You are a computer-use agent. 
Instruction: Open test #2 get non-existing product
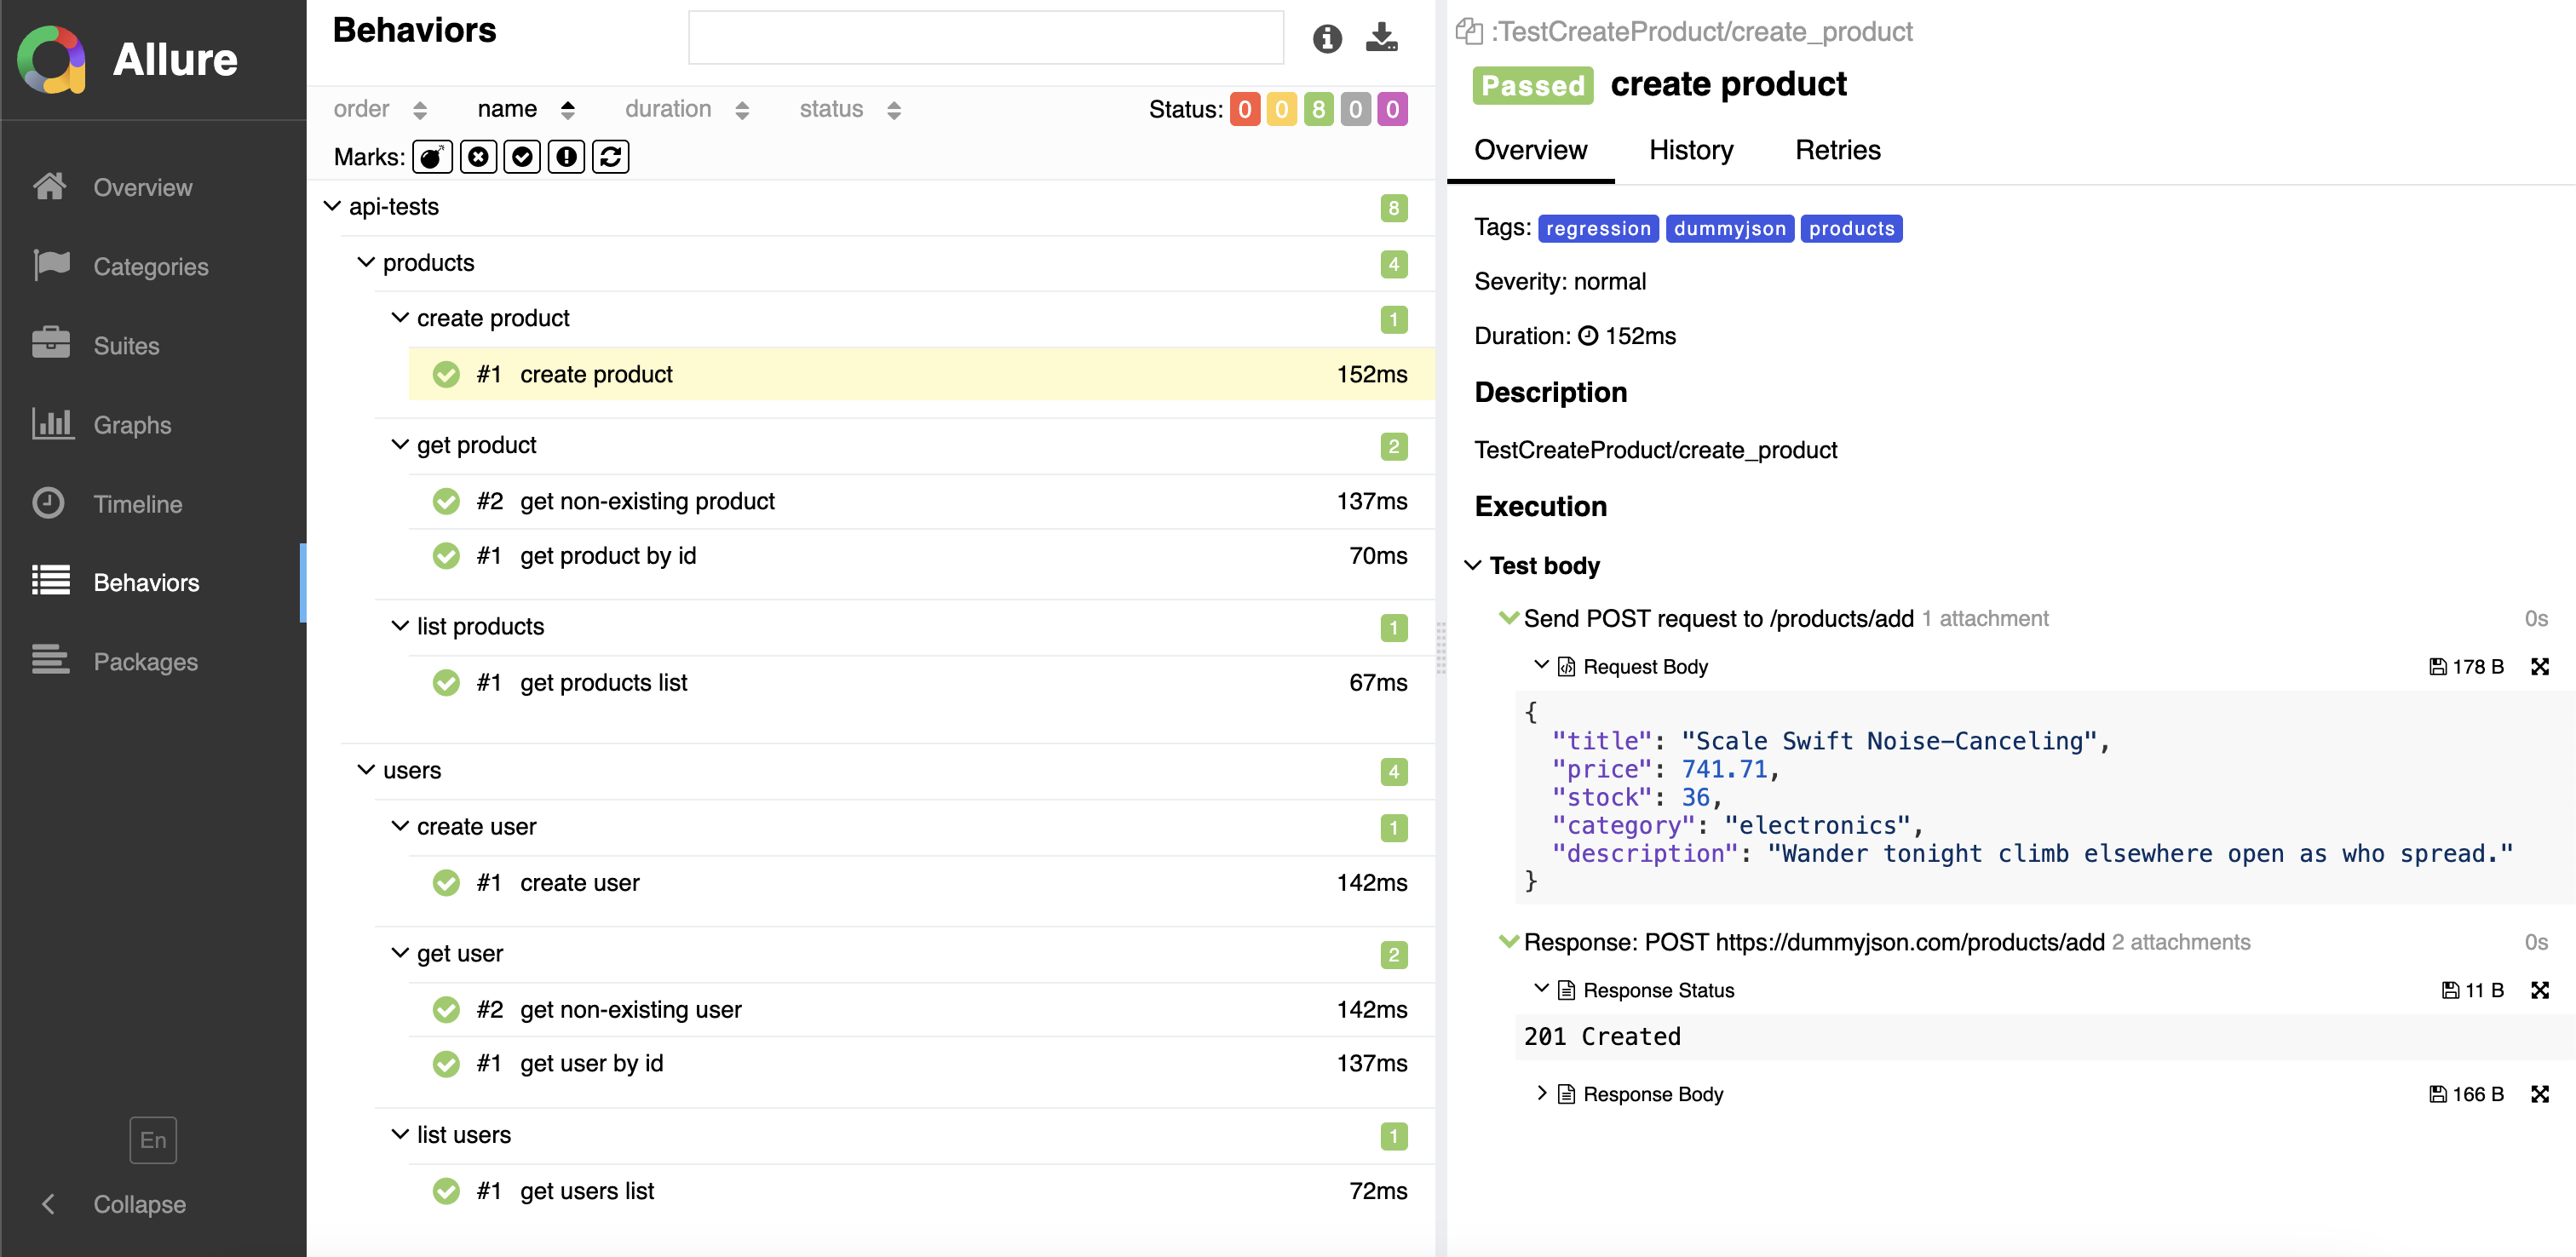[921, 501]
